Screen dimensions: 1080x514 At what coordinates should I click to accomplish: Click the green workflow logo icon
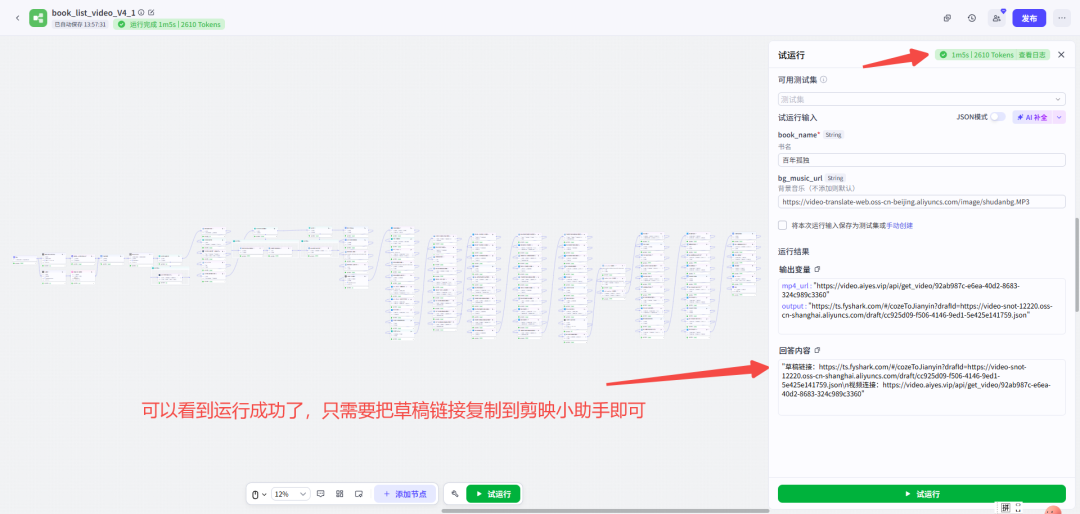(38, 18)
